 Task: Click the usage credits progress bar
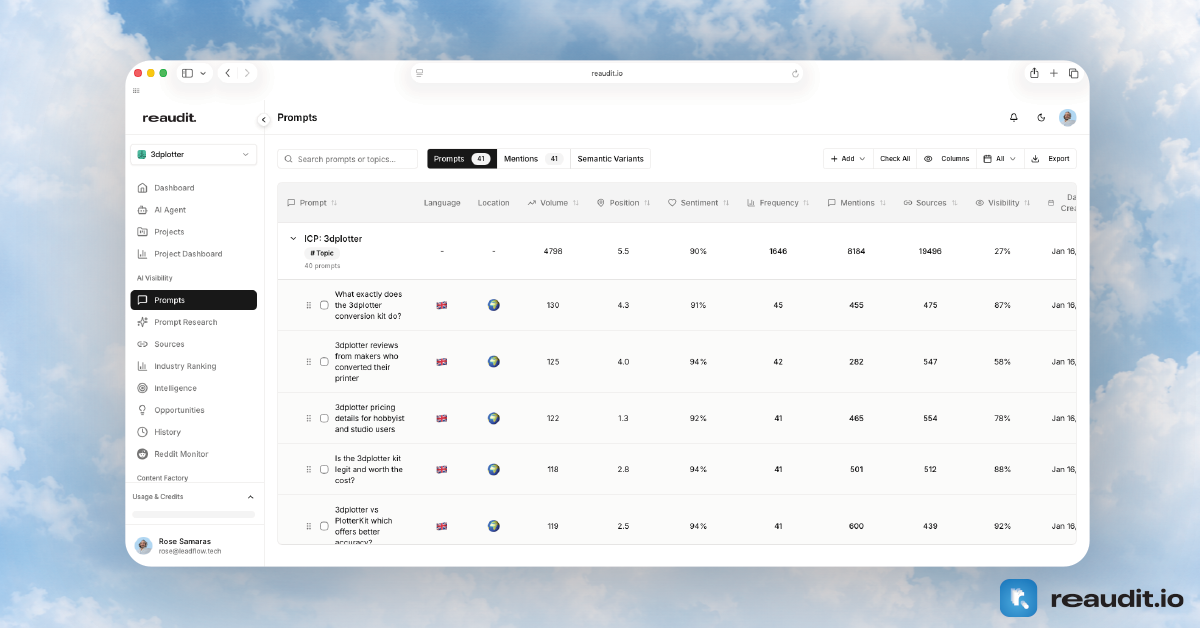point(193,515)
